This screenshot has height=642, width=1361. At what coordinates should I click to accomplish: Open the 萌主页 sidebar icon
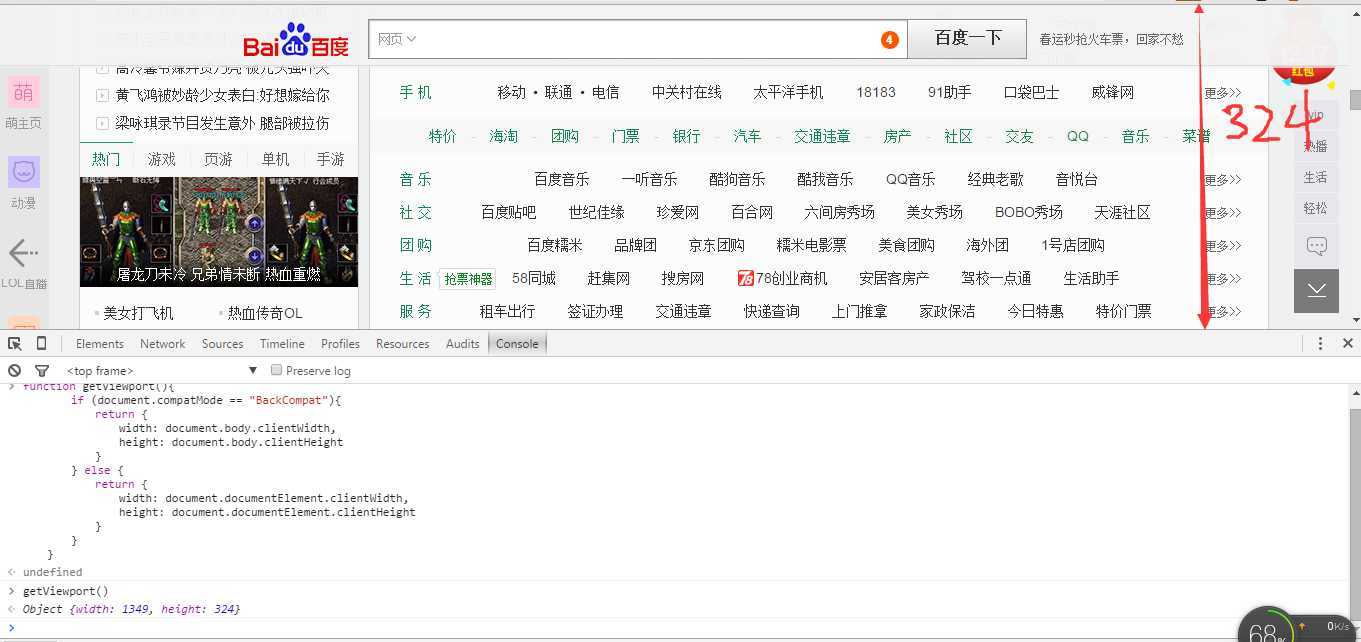(x=24, y=92)
